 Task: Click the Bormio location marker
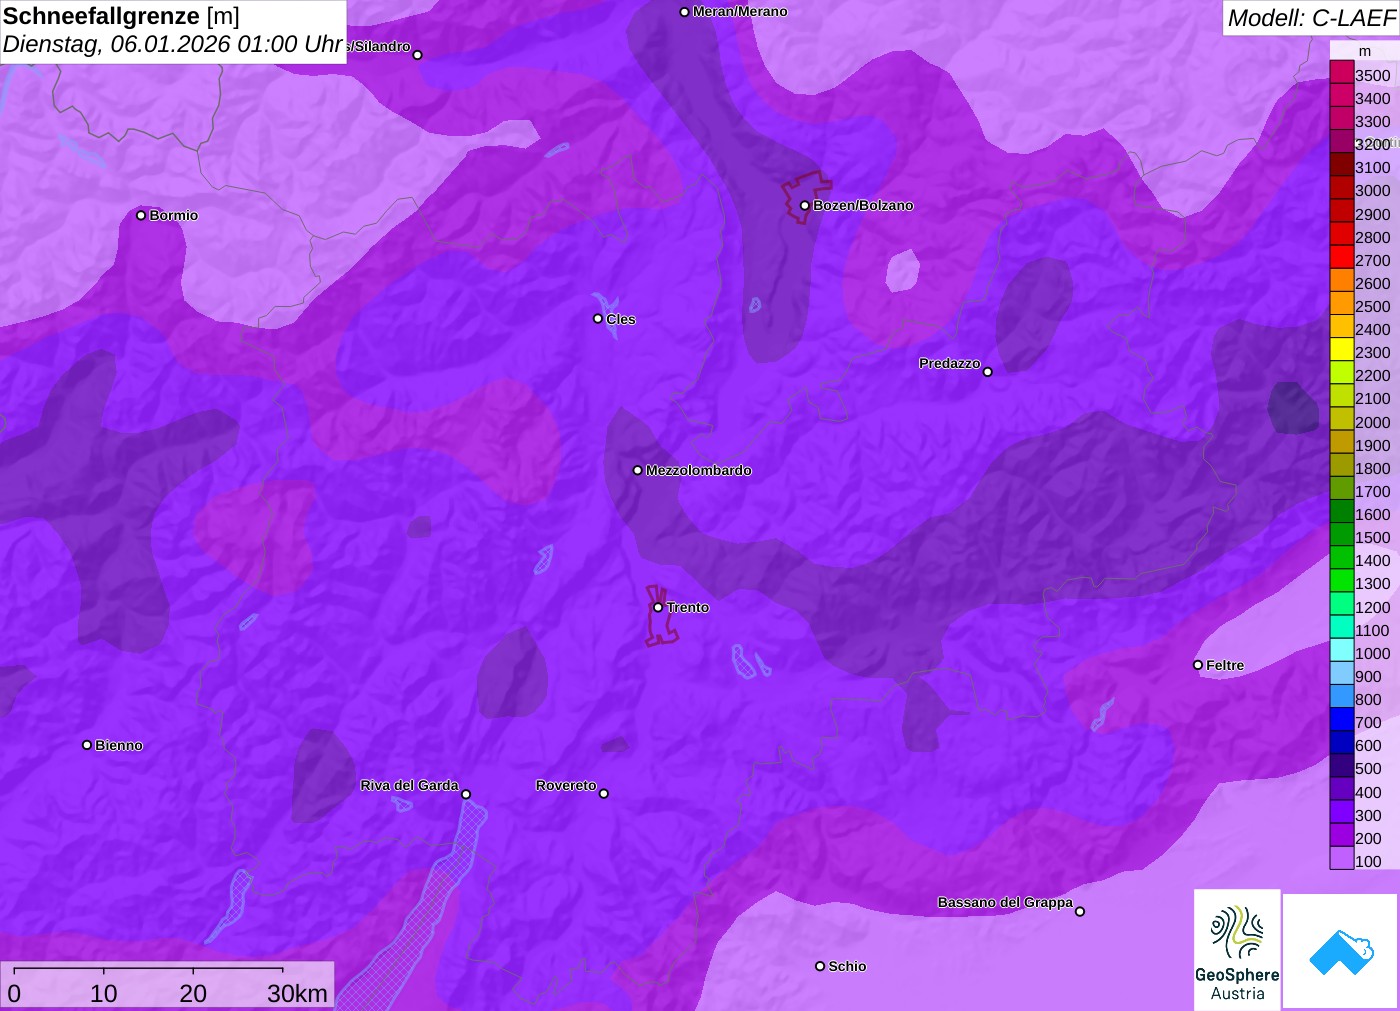pyautogui.click(x=141, y=215)
